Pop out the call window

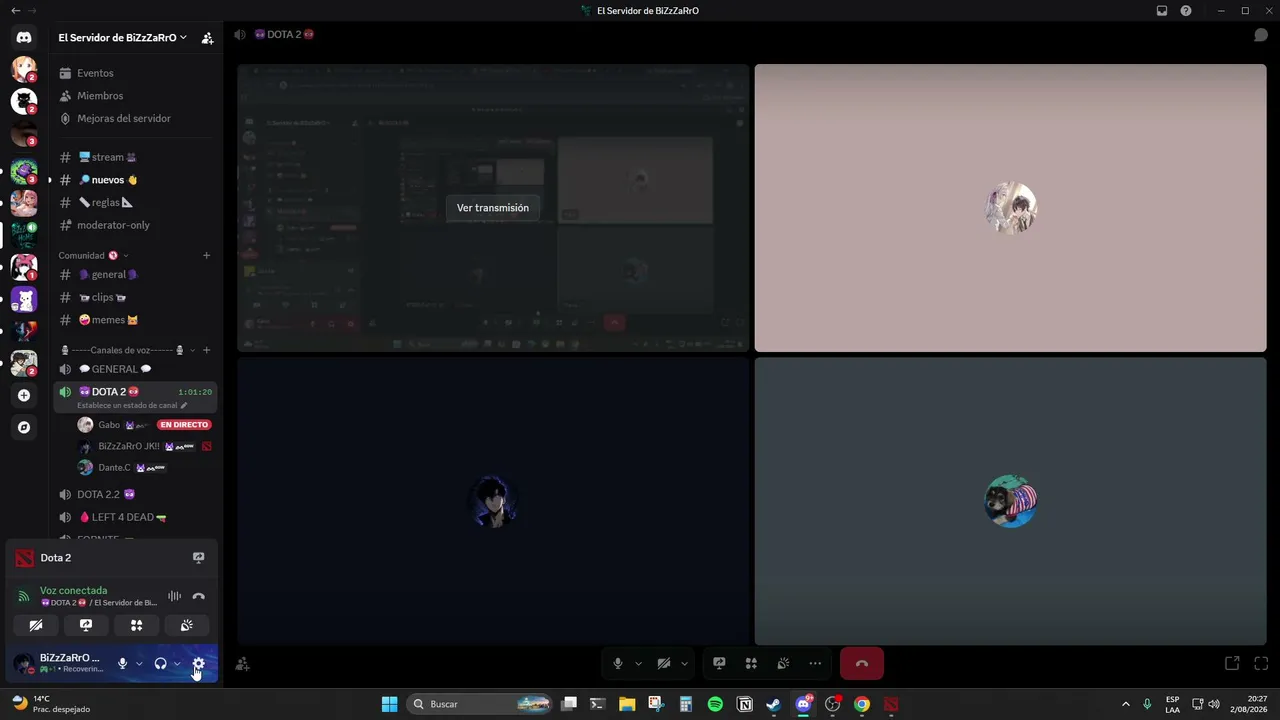[x=1232, y=663]
